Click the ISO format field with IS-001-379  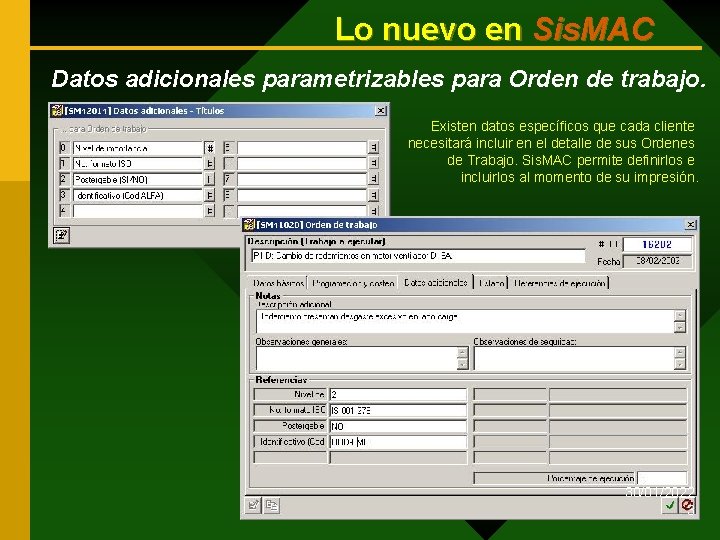(x=398, y=411)
